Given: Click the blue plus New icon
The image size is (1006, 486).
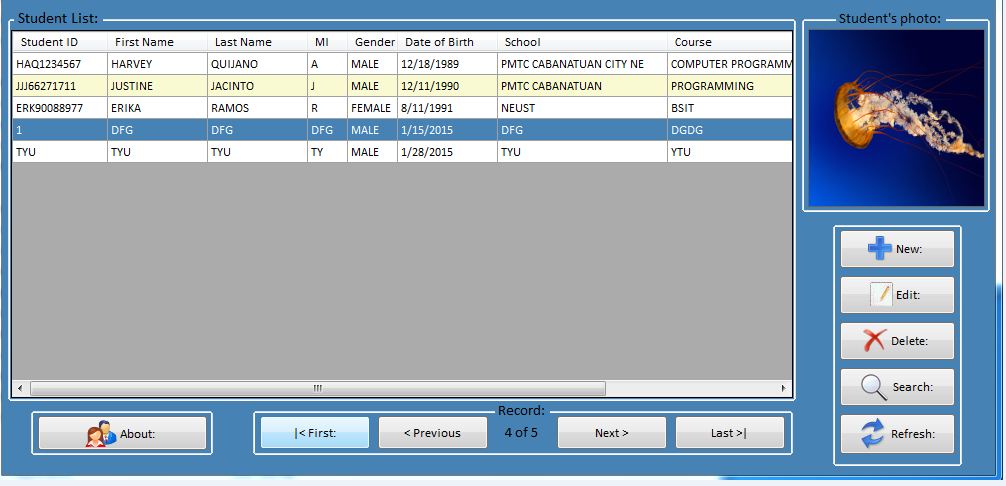Looking at the screenshot, I should coord(879,249).
